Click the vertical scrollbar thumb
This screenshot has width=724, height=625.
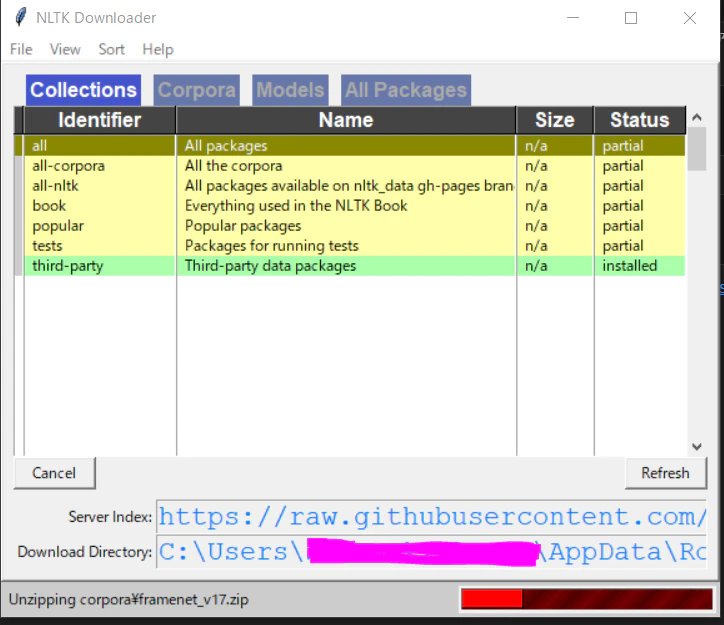tap(697, 149)
